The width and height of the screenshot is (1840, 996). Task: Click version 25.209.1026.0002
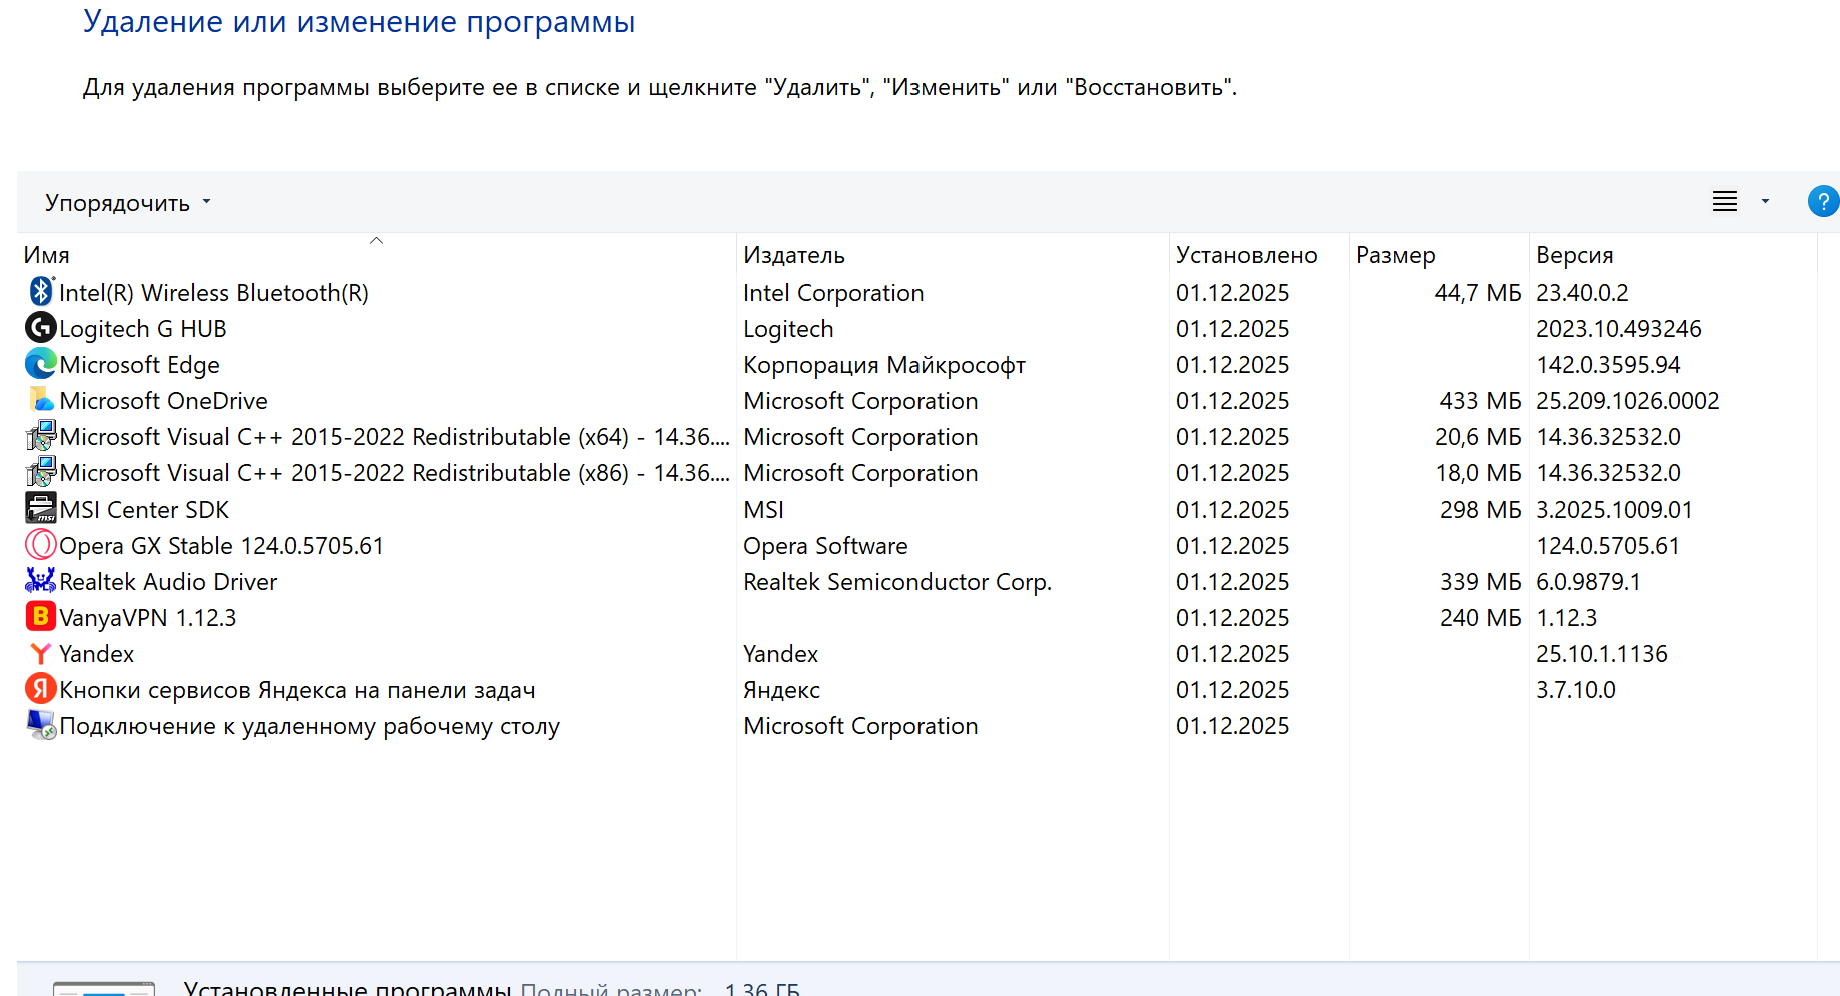tap(1627, 401)
